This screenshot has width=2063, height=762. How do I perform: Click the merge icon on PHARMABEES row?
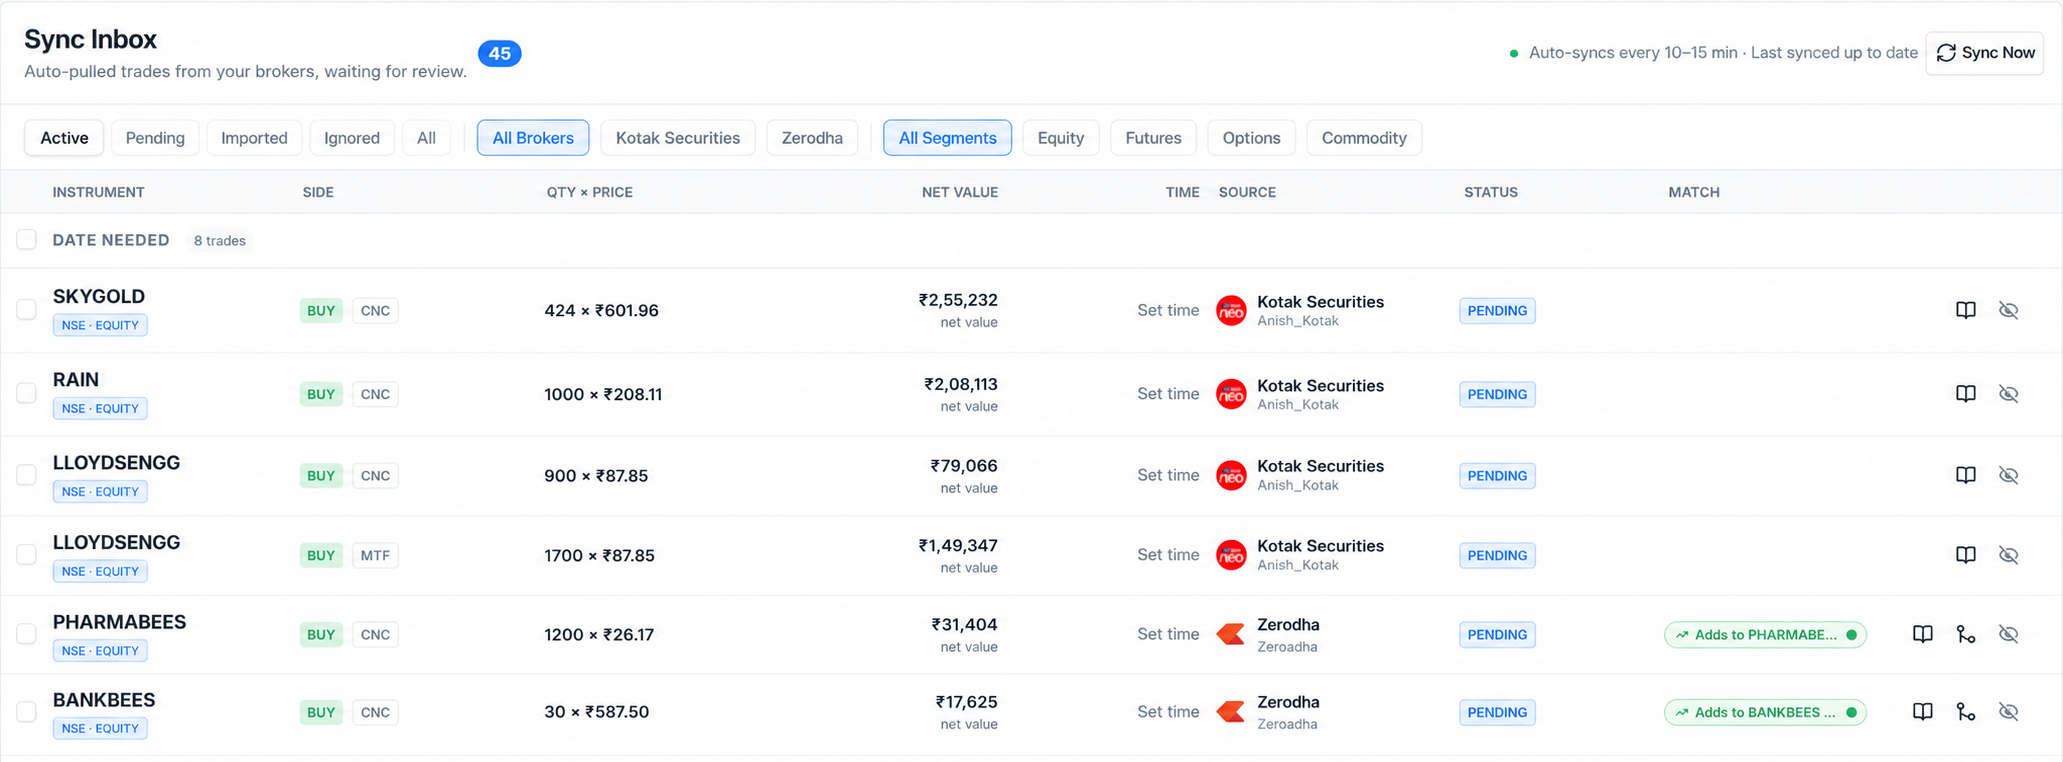click(x=1965, y=634)
